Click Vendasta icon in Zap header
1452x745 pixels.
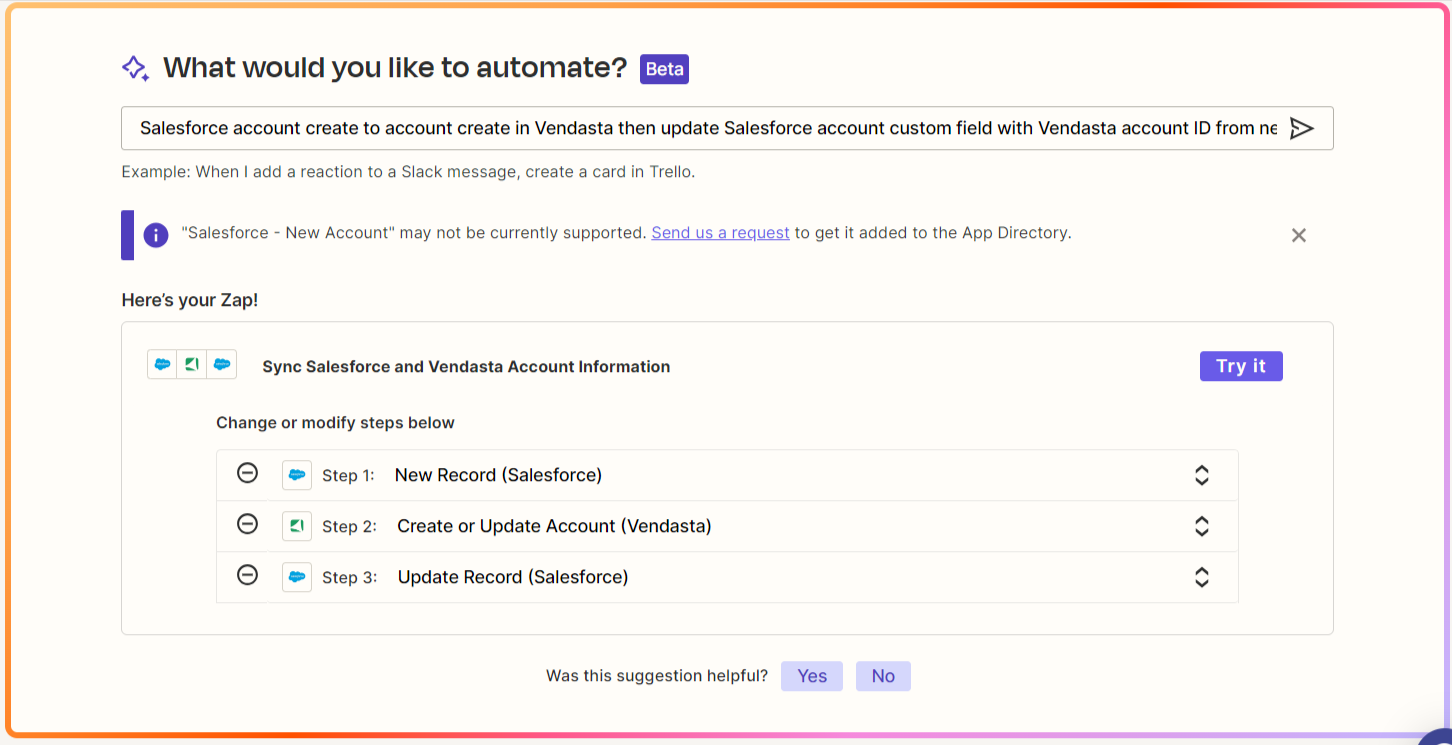(x=192, y=364)
